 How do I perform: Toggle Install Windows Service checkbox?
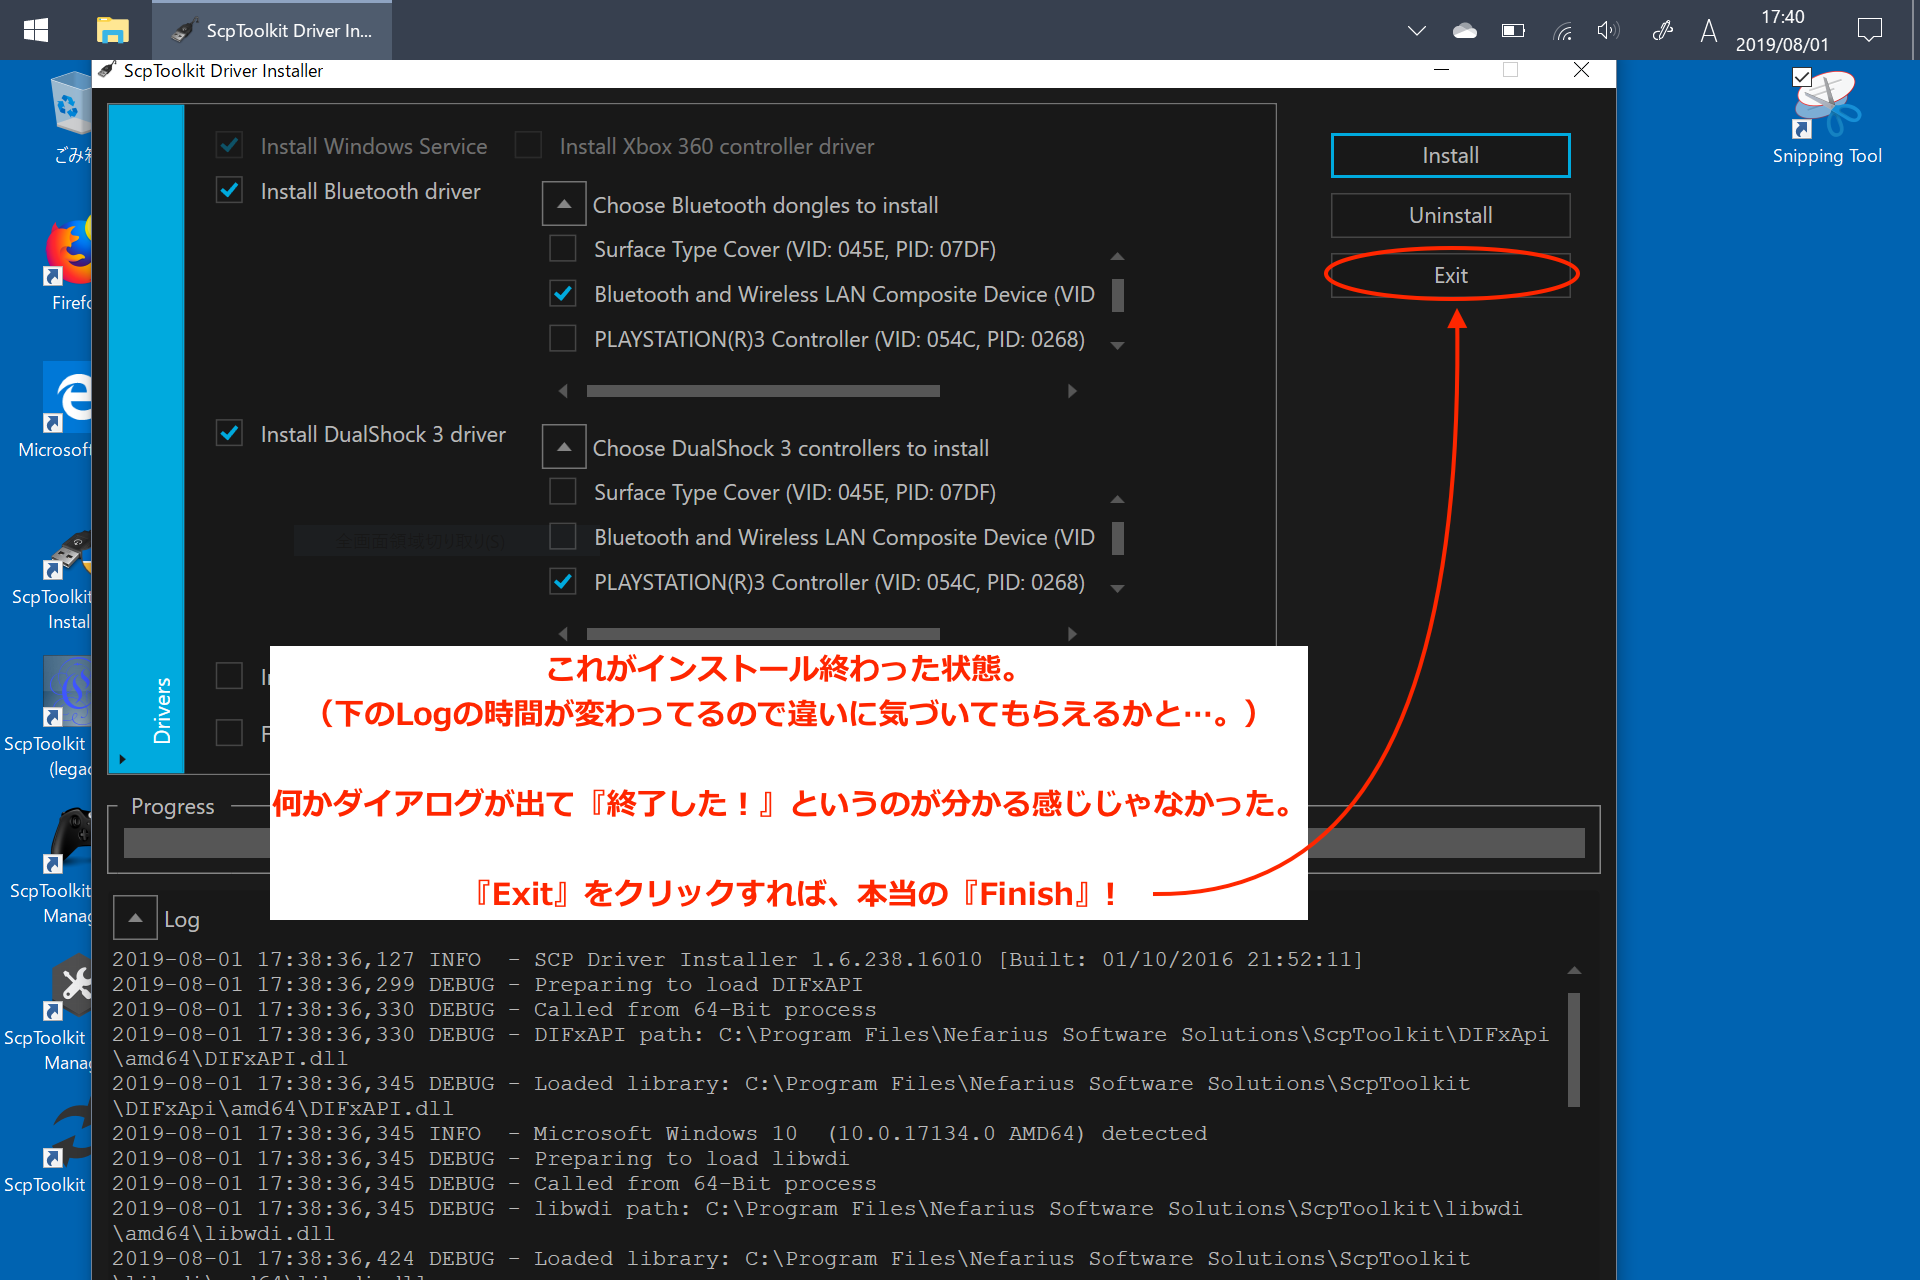click(x=233, y=144)
